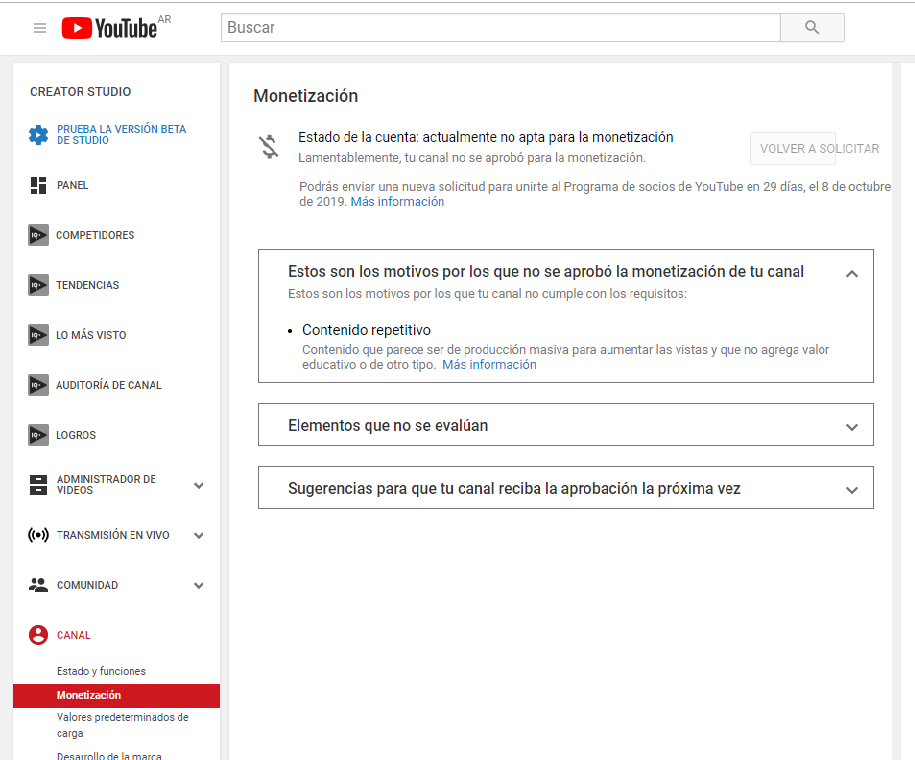Viewport: 915px width, 760px height.
Task: Open the Tendencias menu item
Action: (x=88, y=285)
